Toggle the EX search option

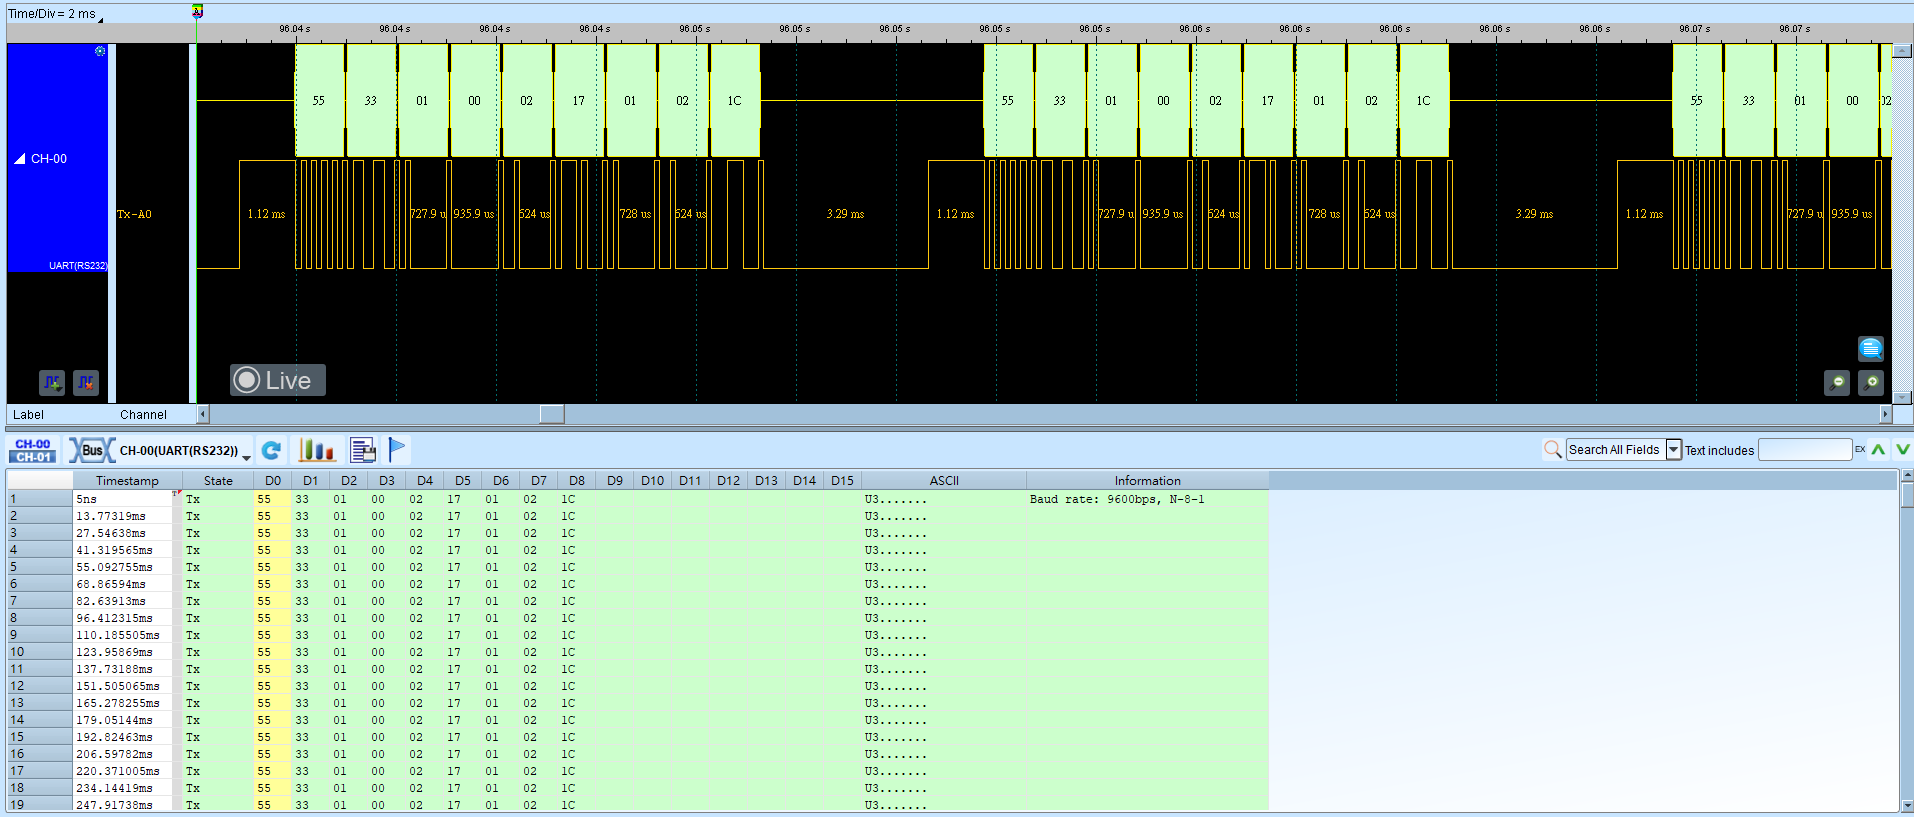[1860, 450]
